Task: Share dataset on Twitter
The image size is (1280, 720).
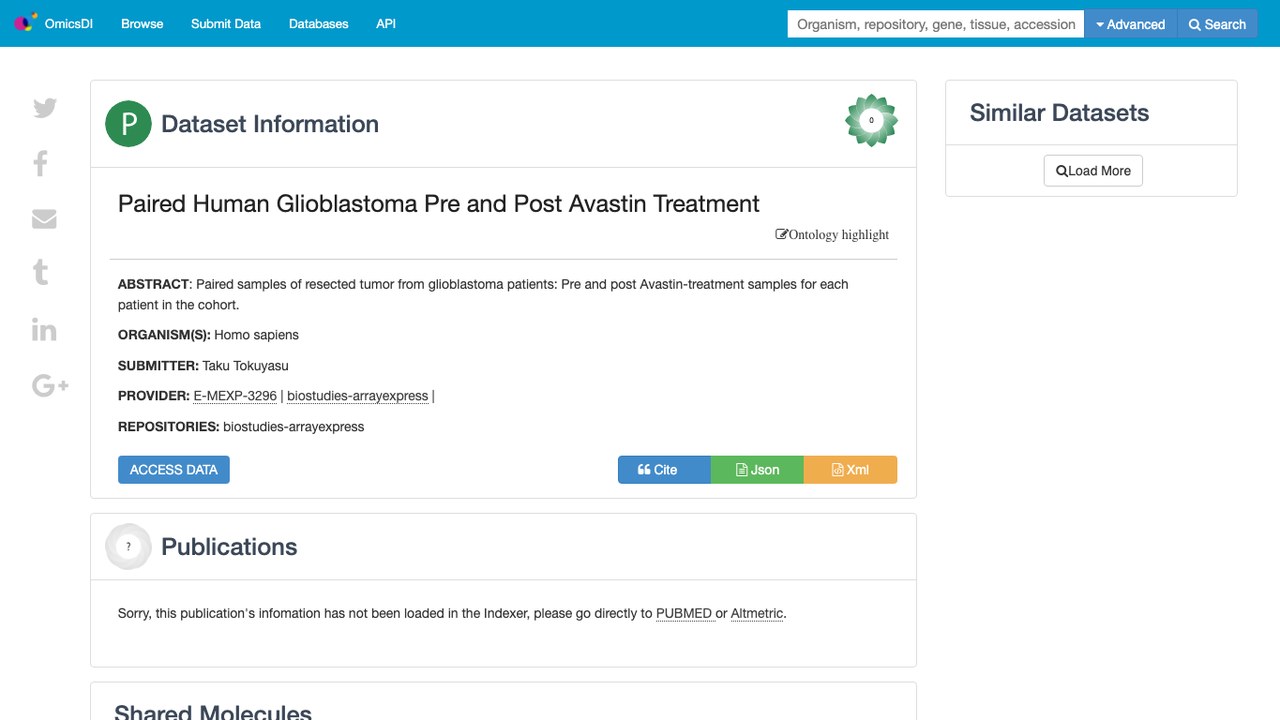Action: pos(45,108)
